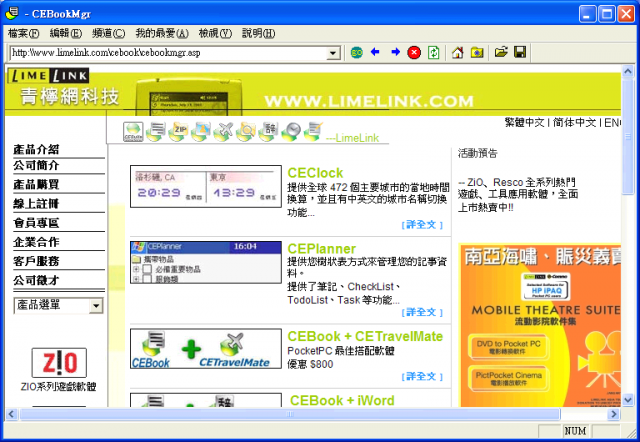
Task: Click the airplane product icon
Action: click(223, 131)
